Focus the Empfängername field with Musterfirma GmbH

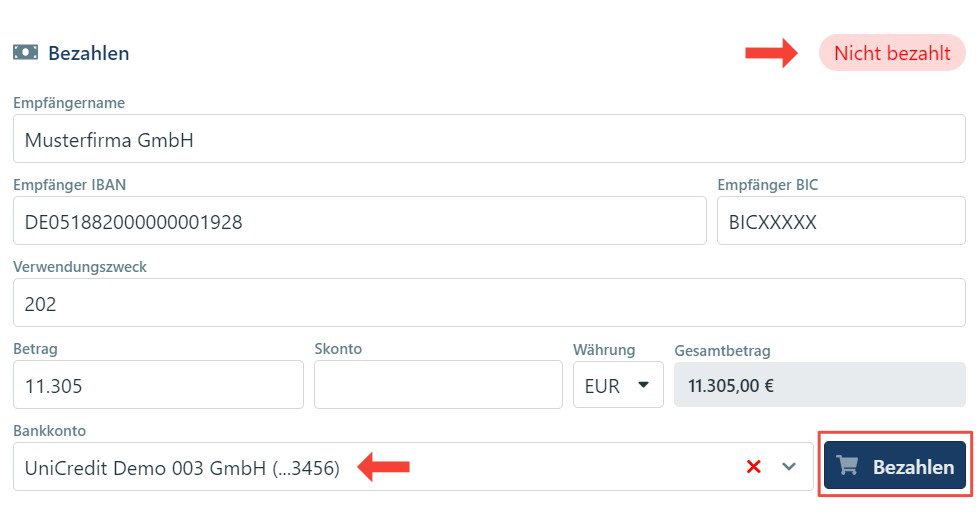[x=488, y=139]
